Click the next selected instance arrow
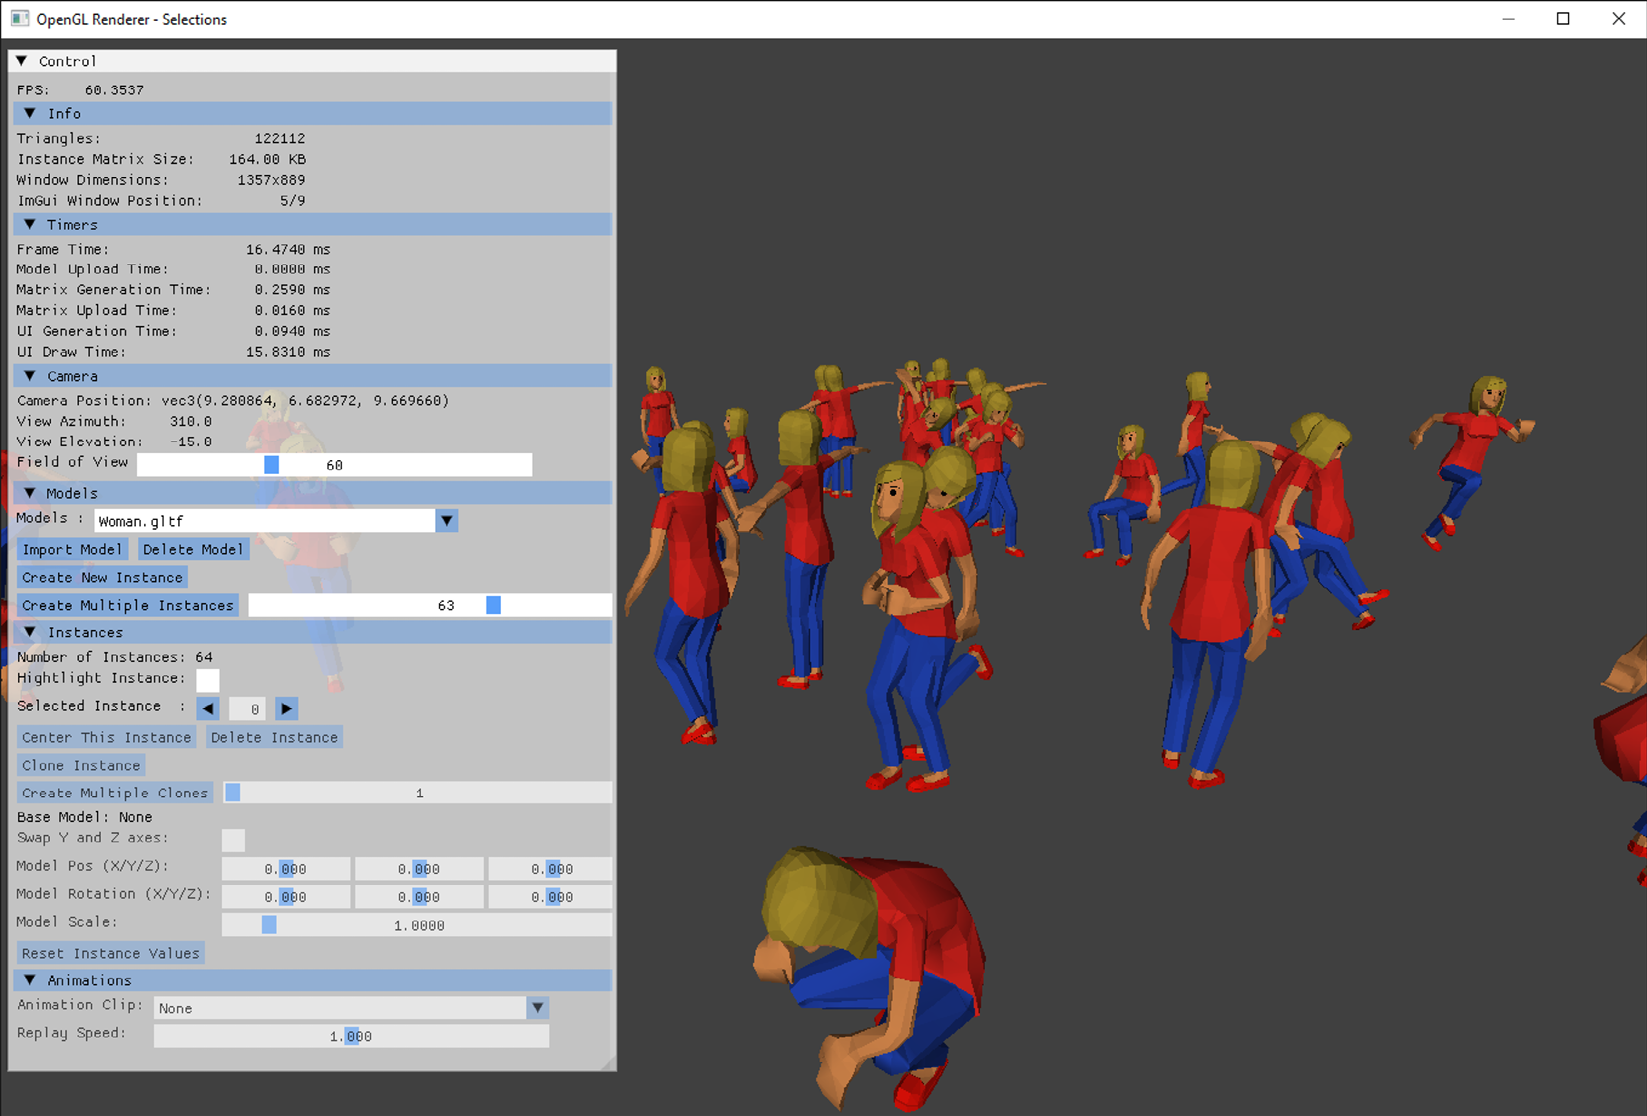 coord(287,709)
